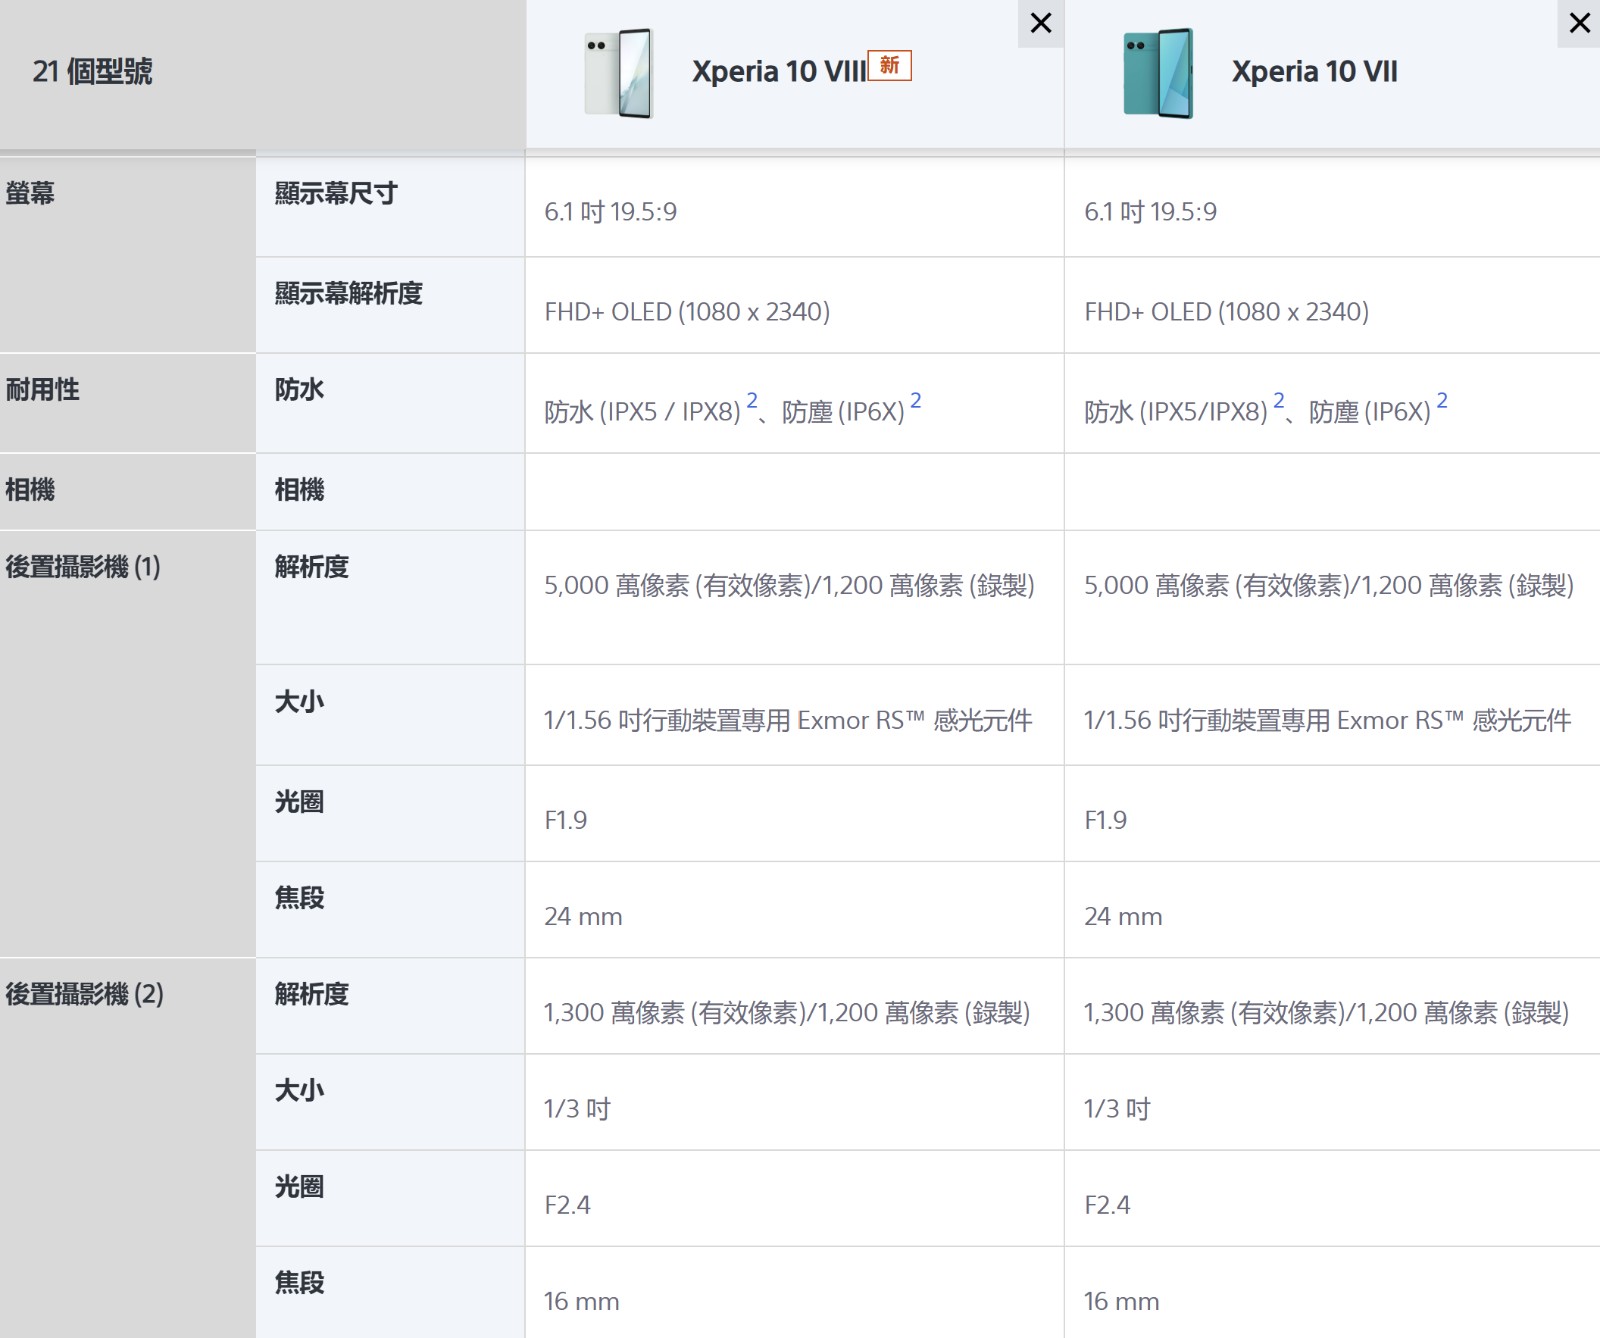The image size is (1600, 1338).
Task: Click the 21 個型號 model count text
Action: [x=92, y=72]
